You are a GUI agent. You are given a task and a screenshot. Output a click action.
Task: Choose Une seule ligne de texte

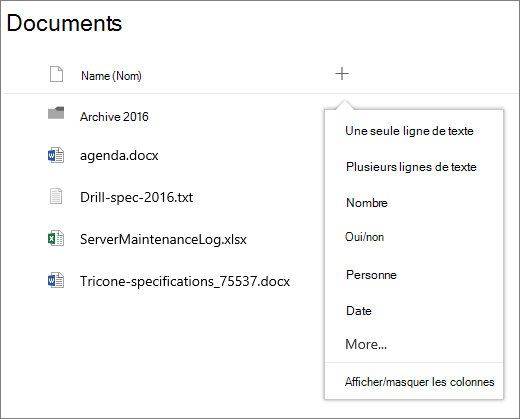(x=409, y=131)
